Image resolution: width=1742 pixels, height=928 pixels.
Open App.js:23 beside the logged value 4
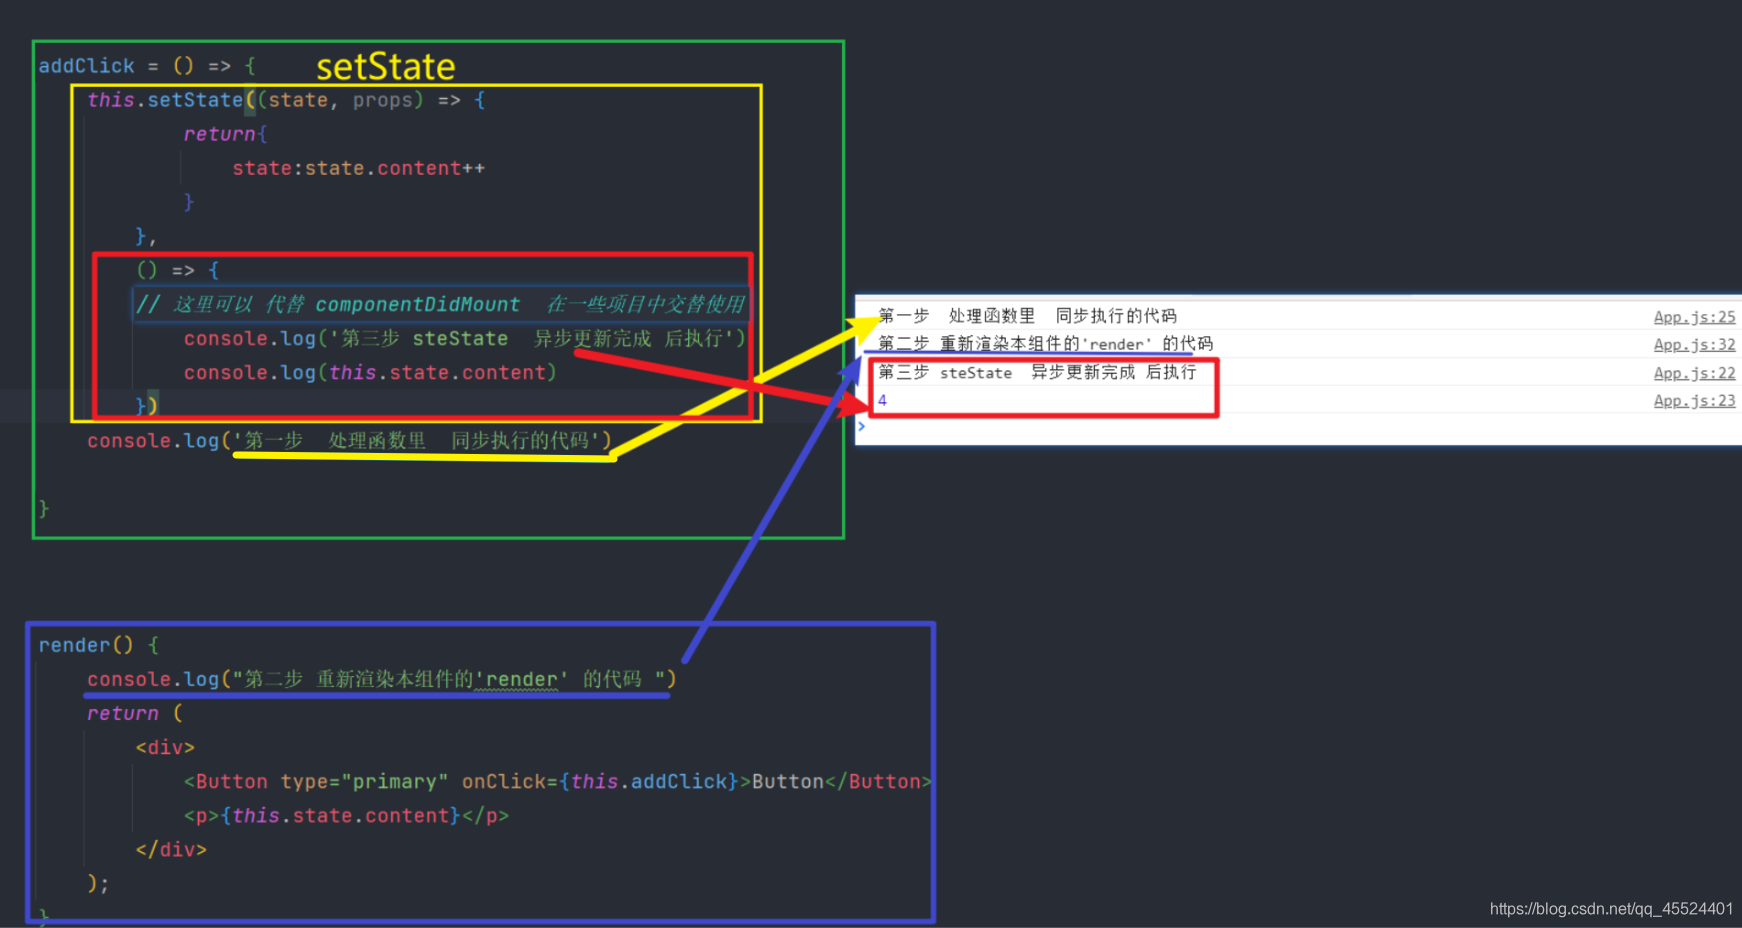tap(1694, 400)
